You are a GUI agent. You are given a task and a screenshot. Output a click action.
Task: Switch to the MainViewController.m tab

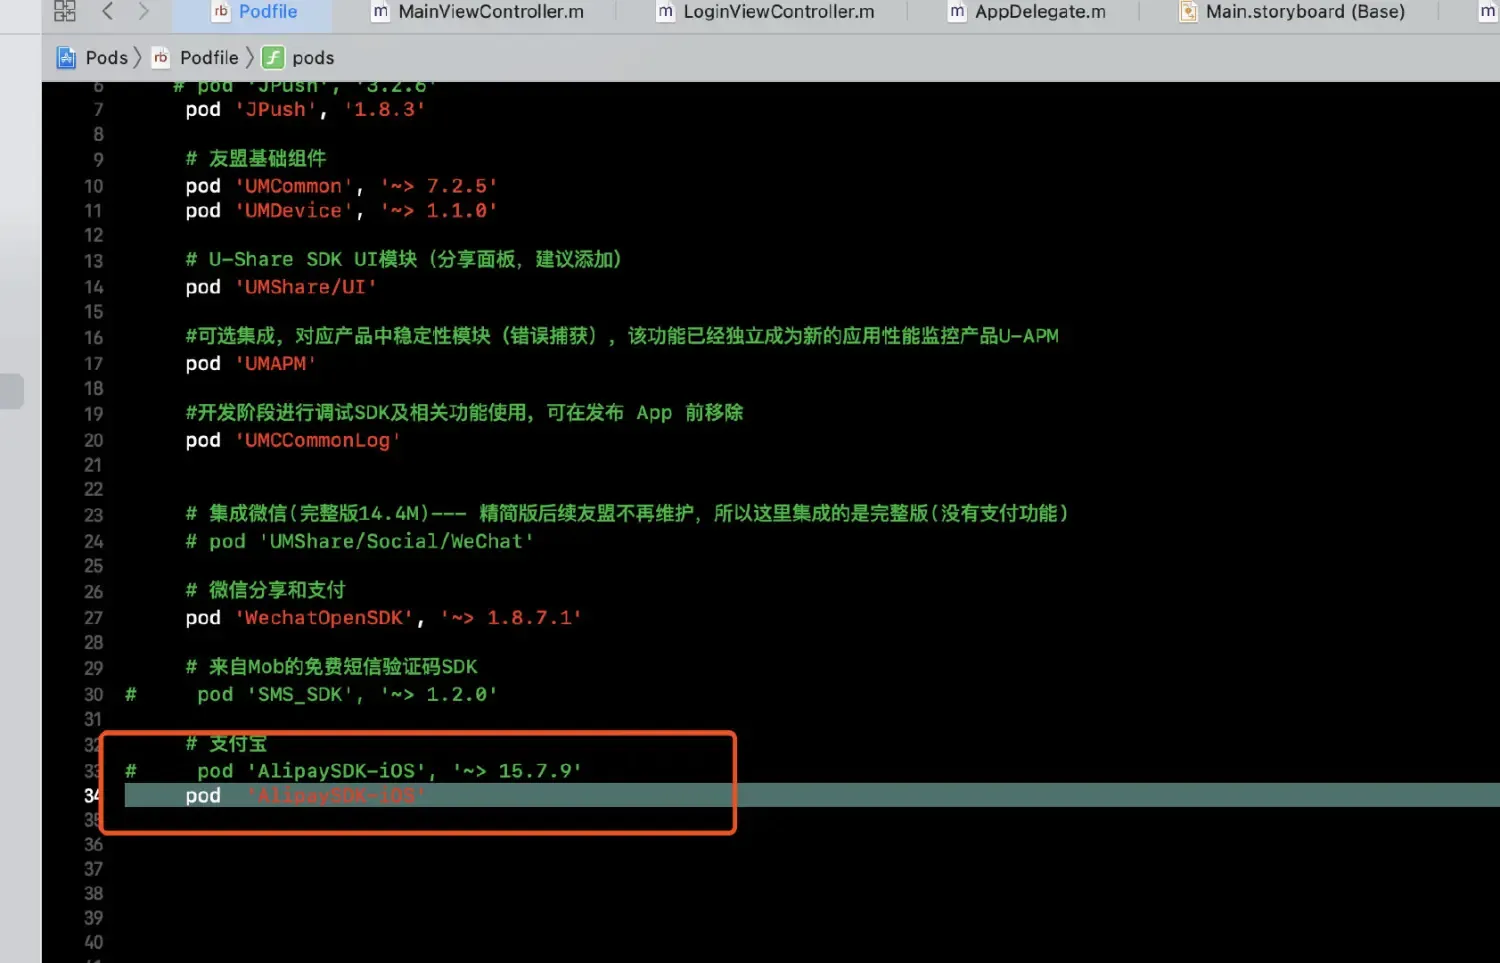pos(490,12)
